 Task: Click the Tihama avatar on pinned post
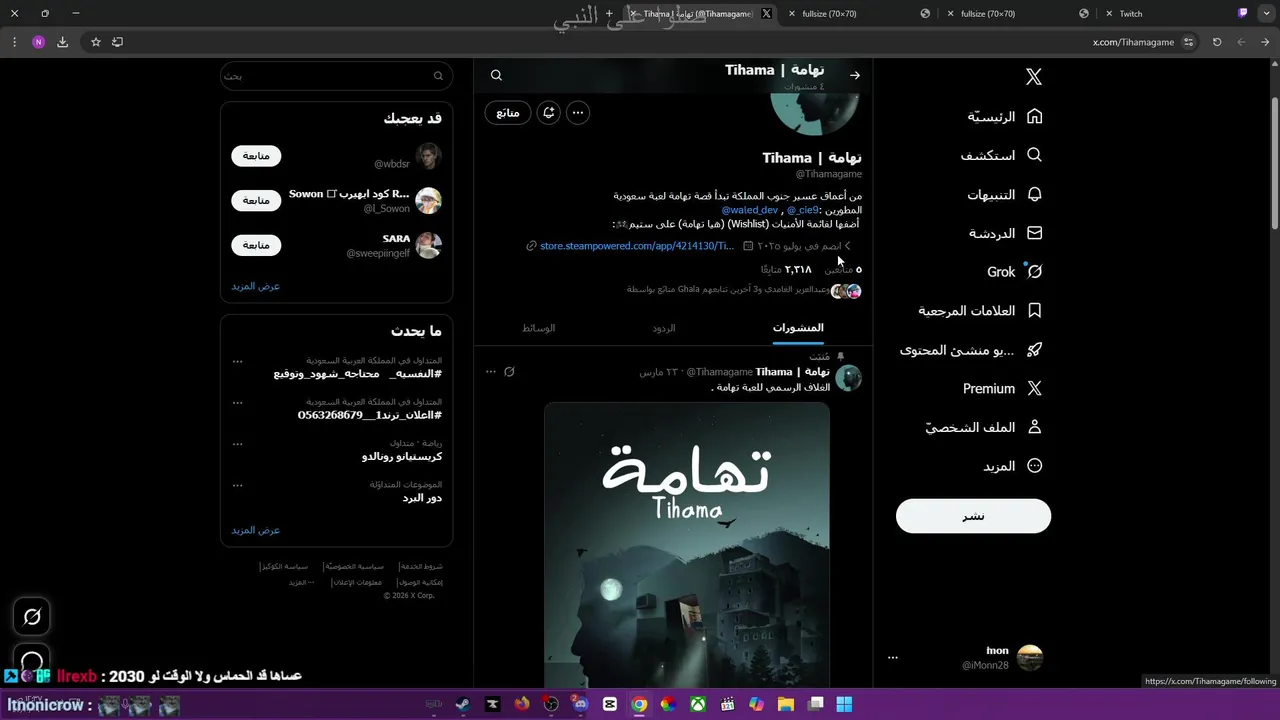[x=849, y=377]
